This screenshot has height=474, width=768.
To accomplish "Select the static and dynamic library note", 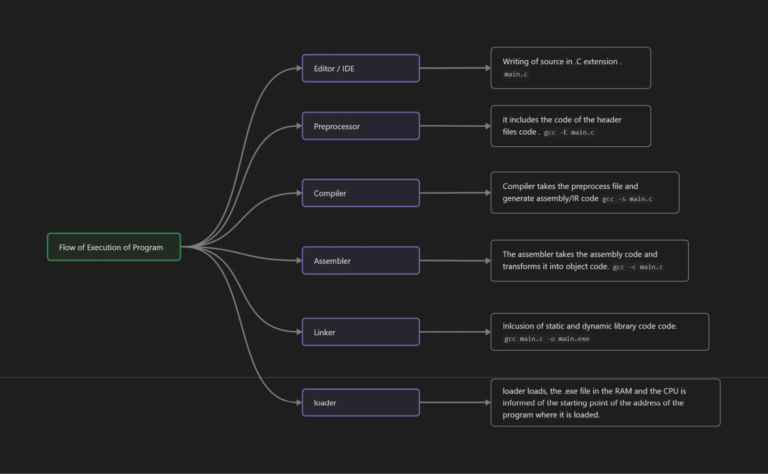I will pos(599,332).
